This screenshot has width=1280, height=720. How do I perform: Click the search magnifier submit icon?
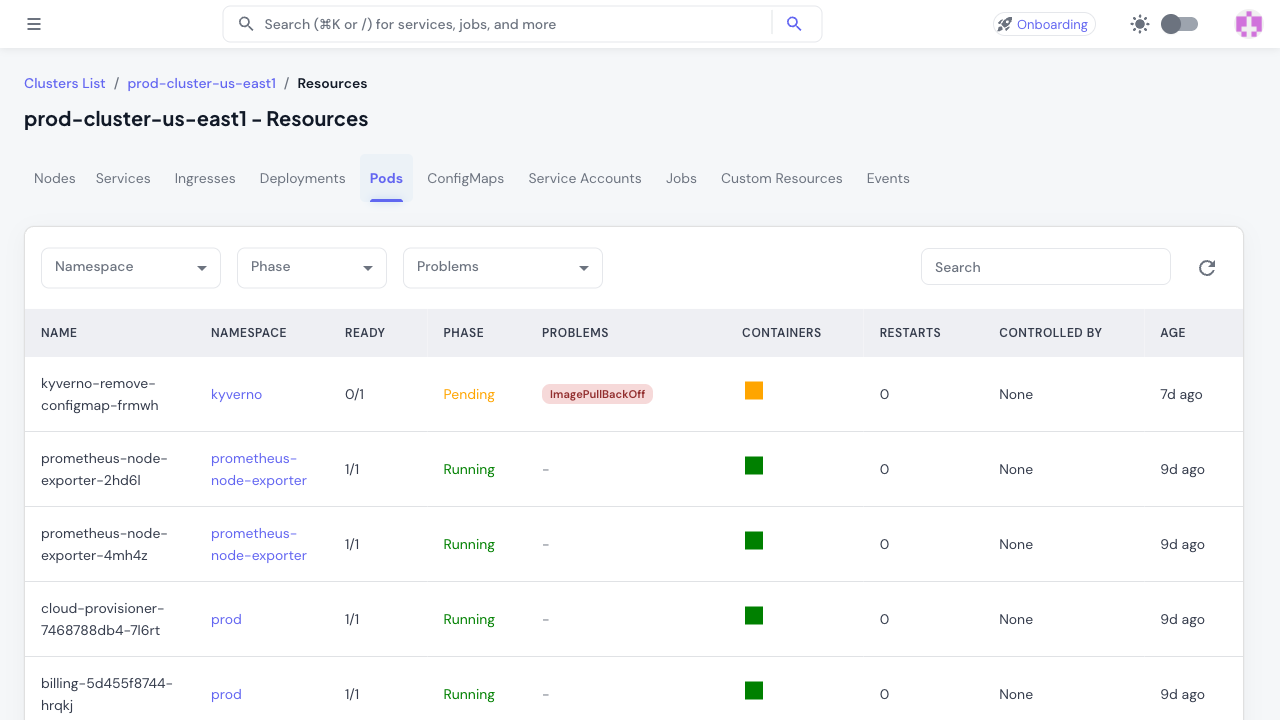[x=794, y=23]
